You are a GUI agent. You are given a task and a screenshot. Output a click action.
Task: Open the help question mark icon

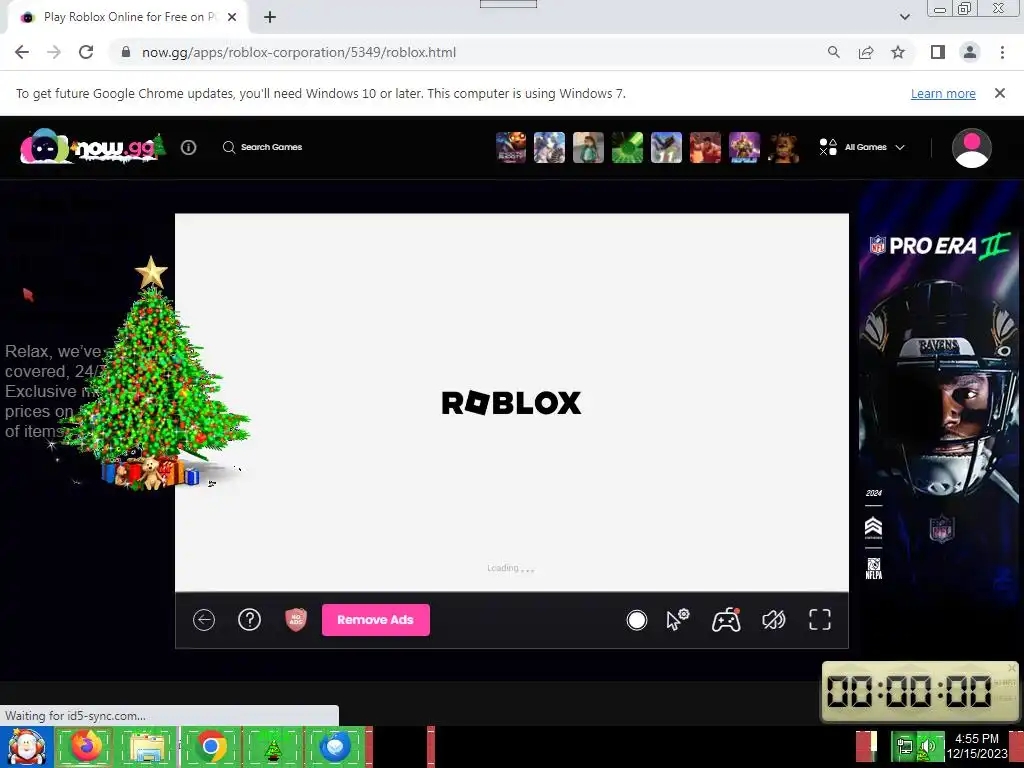click(x=249, y=619)
